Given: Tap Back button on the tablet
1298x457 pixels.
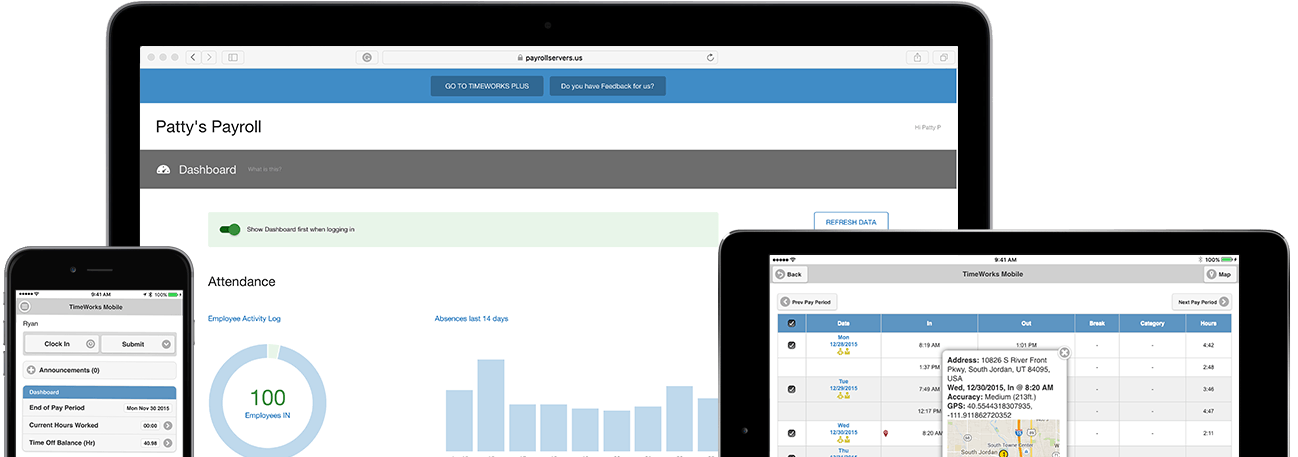Looking at the screenshot, I should coord(789,274).
